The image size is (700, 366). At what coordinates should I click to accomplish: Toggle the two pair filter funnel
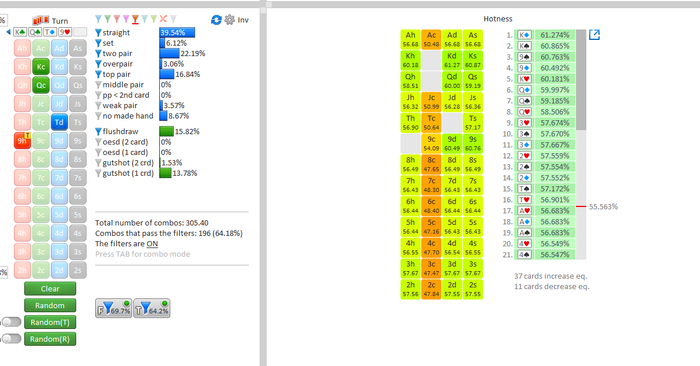coord(98,54)
